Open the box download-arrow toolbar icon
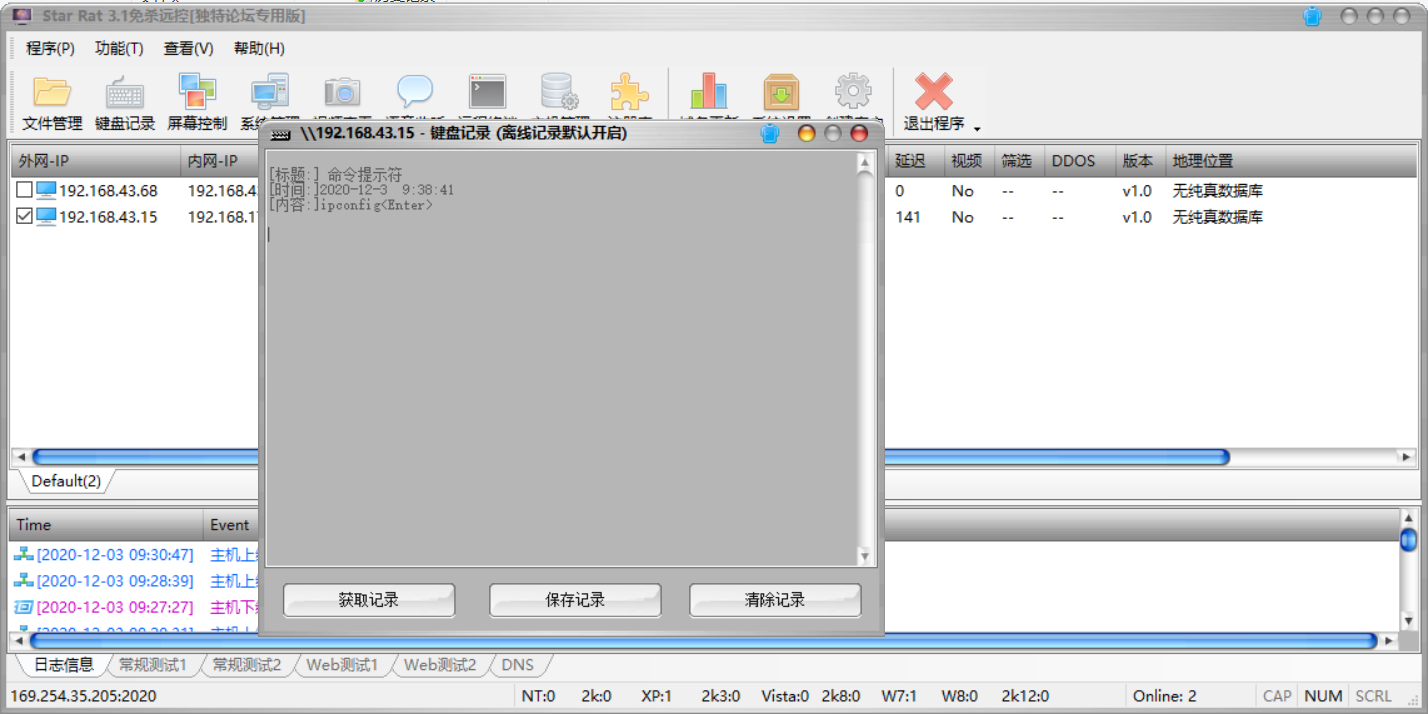Screen dimensions: 1428x714 pos(781,92)
